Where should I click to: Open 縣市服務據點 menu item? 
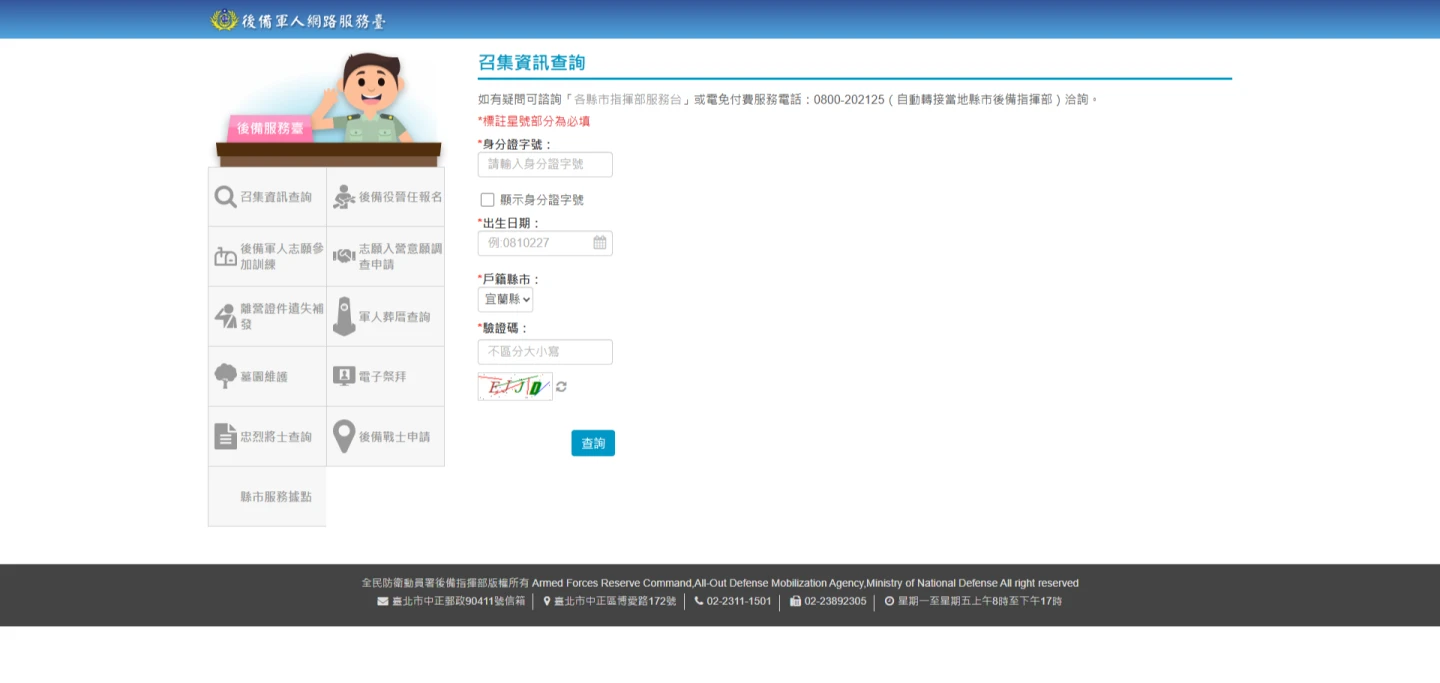[x=275, y=497]
